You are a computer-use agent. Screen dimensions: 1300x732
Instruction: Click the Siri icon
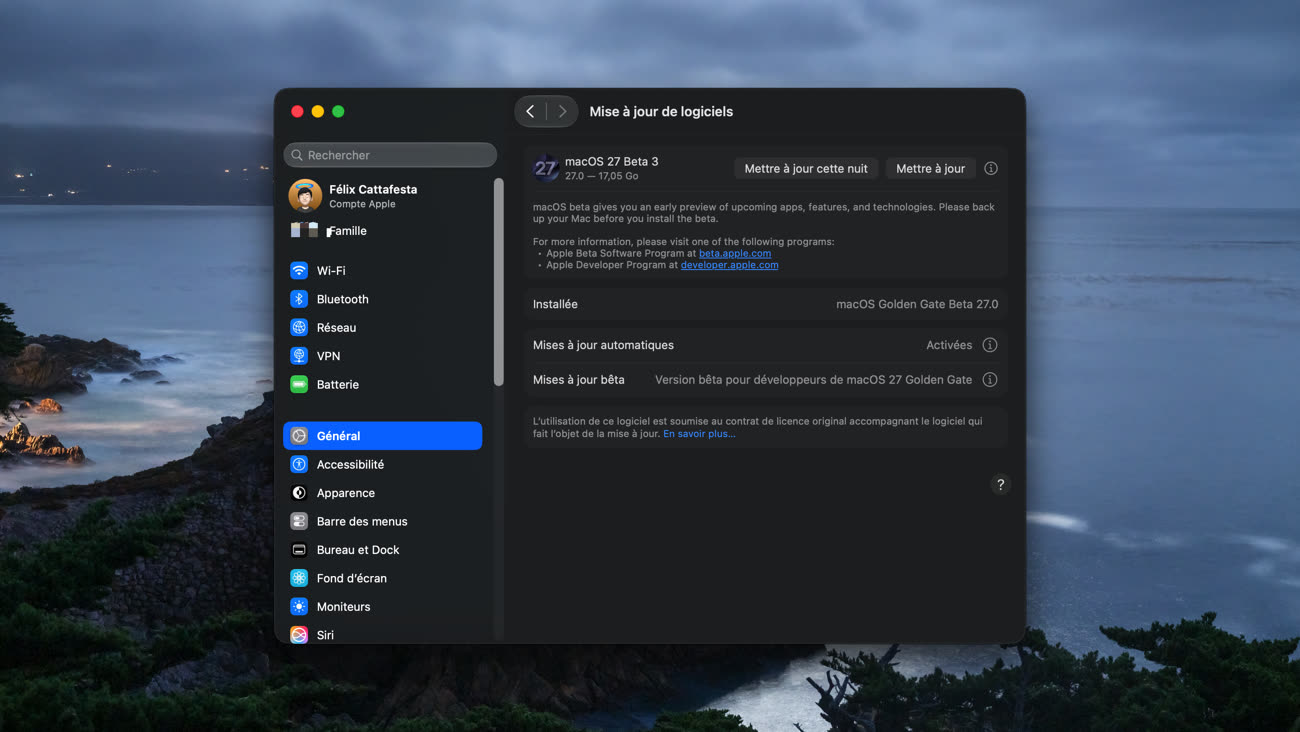299,635
